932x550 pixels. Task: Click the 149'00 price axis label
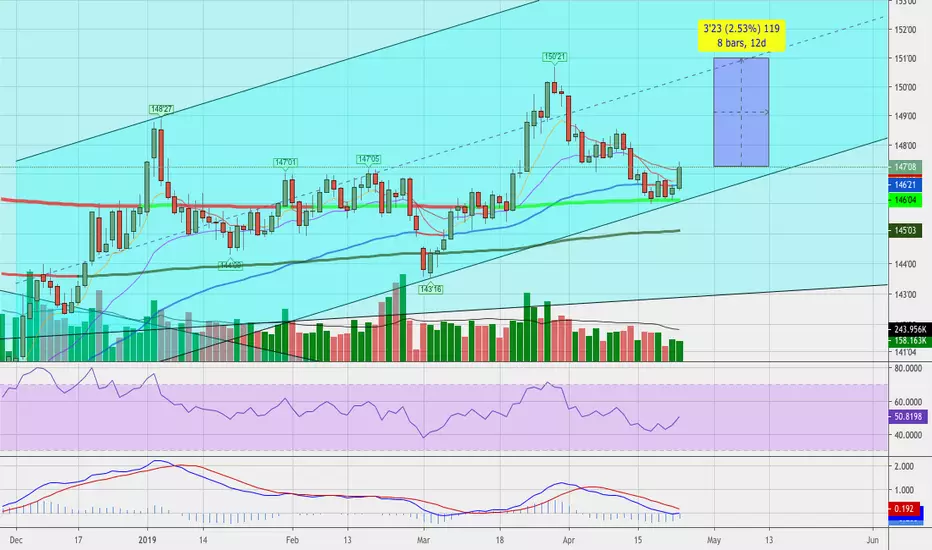point(905,116)
